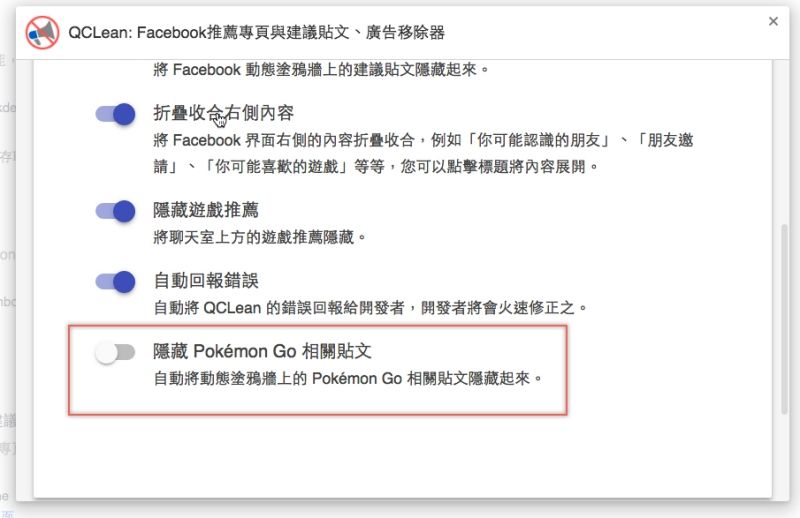The height and width of the screenshot is (518, 800).
Task: Click the 折疊收合右側內容 option label
Action: 223,113
